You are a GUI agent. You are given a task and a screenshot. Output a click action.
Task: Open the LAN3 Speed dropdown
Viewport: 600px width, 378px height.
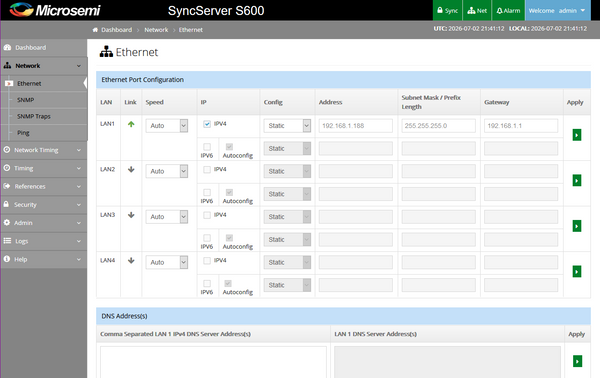click(x=166, y=217)
